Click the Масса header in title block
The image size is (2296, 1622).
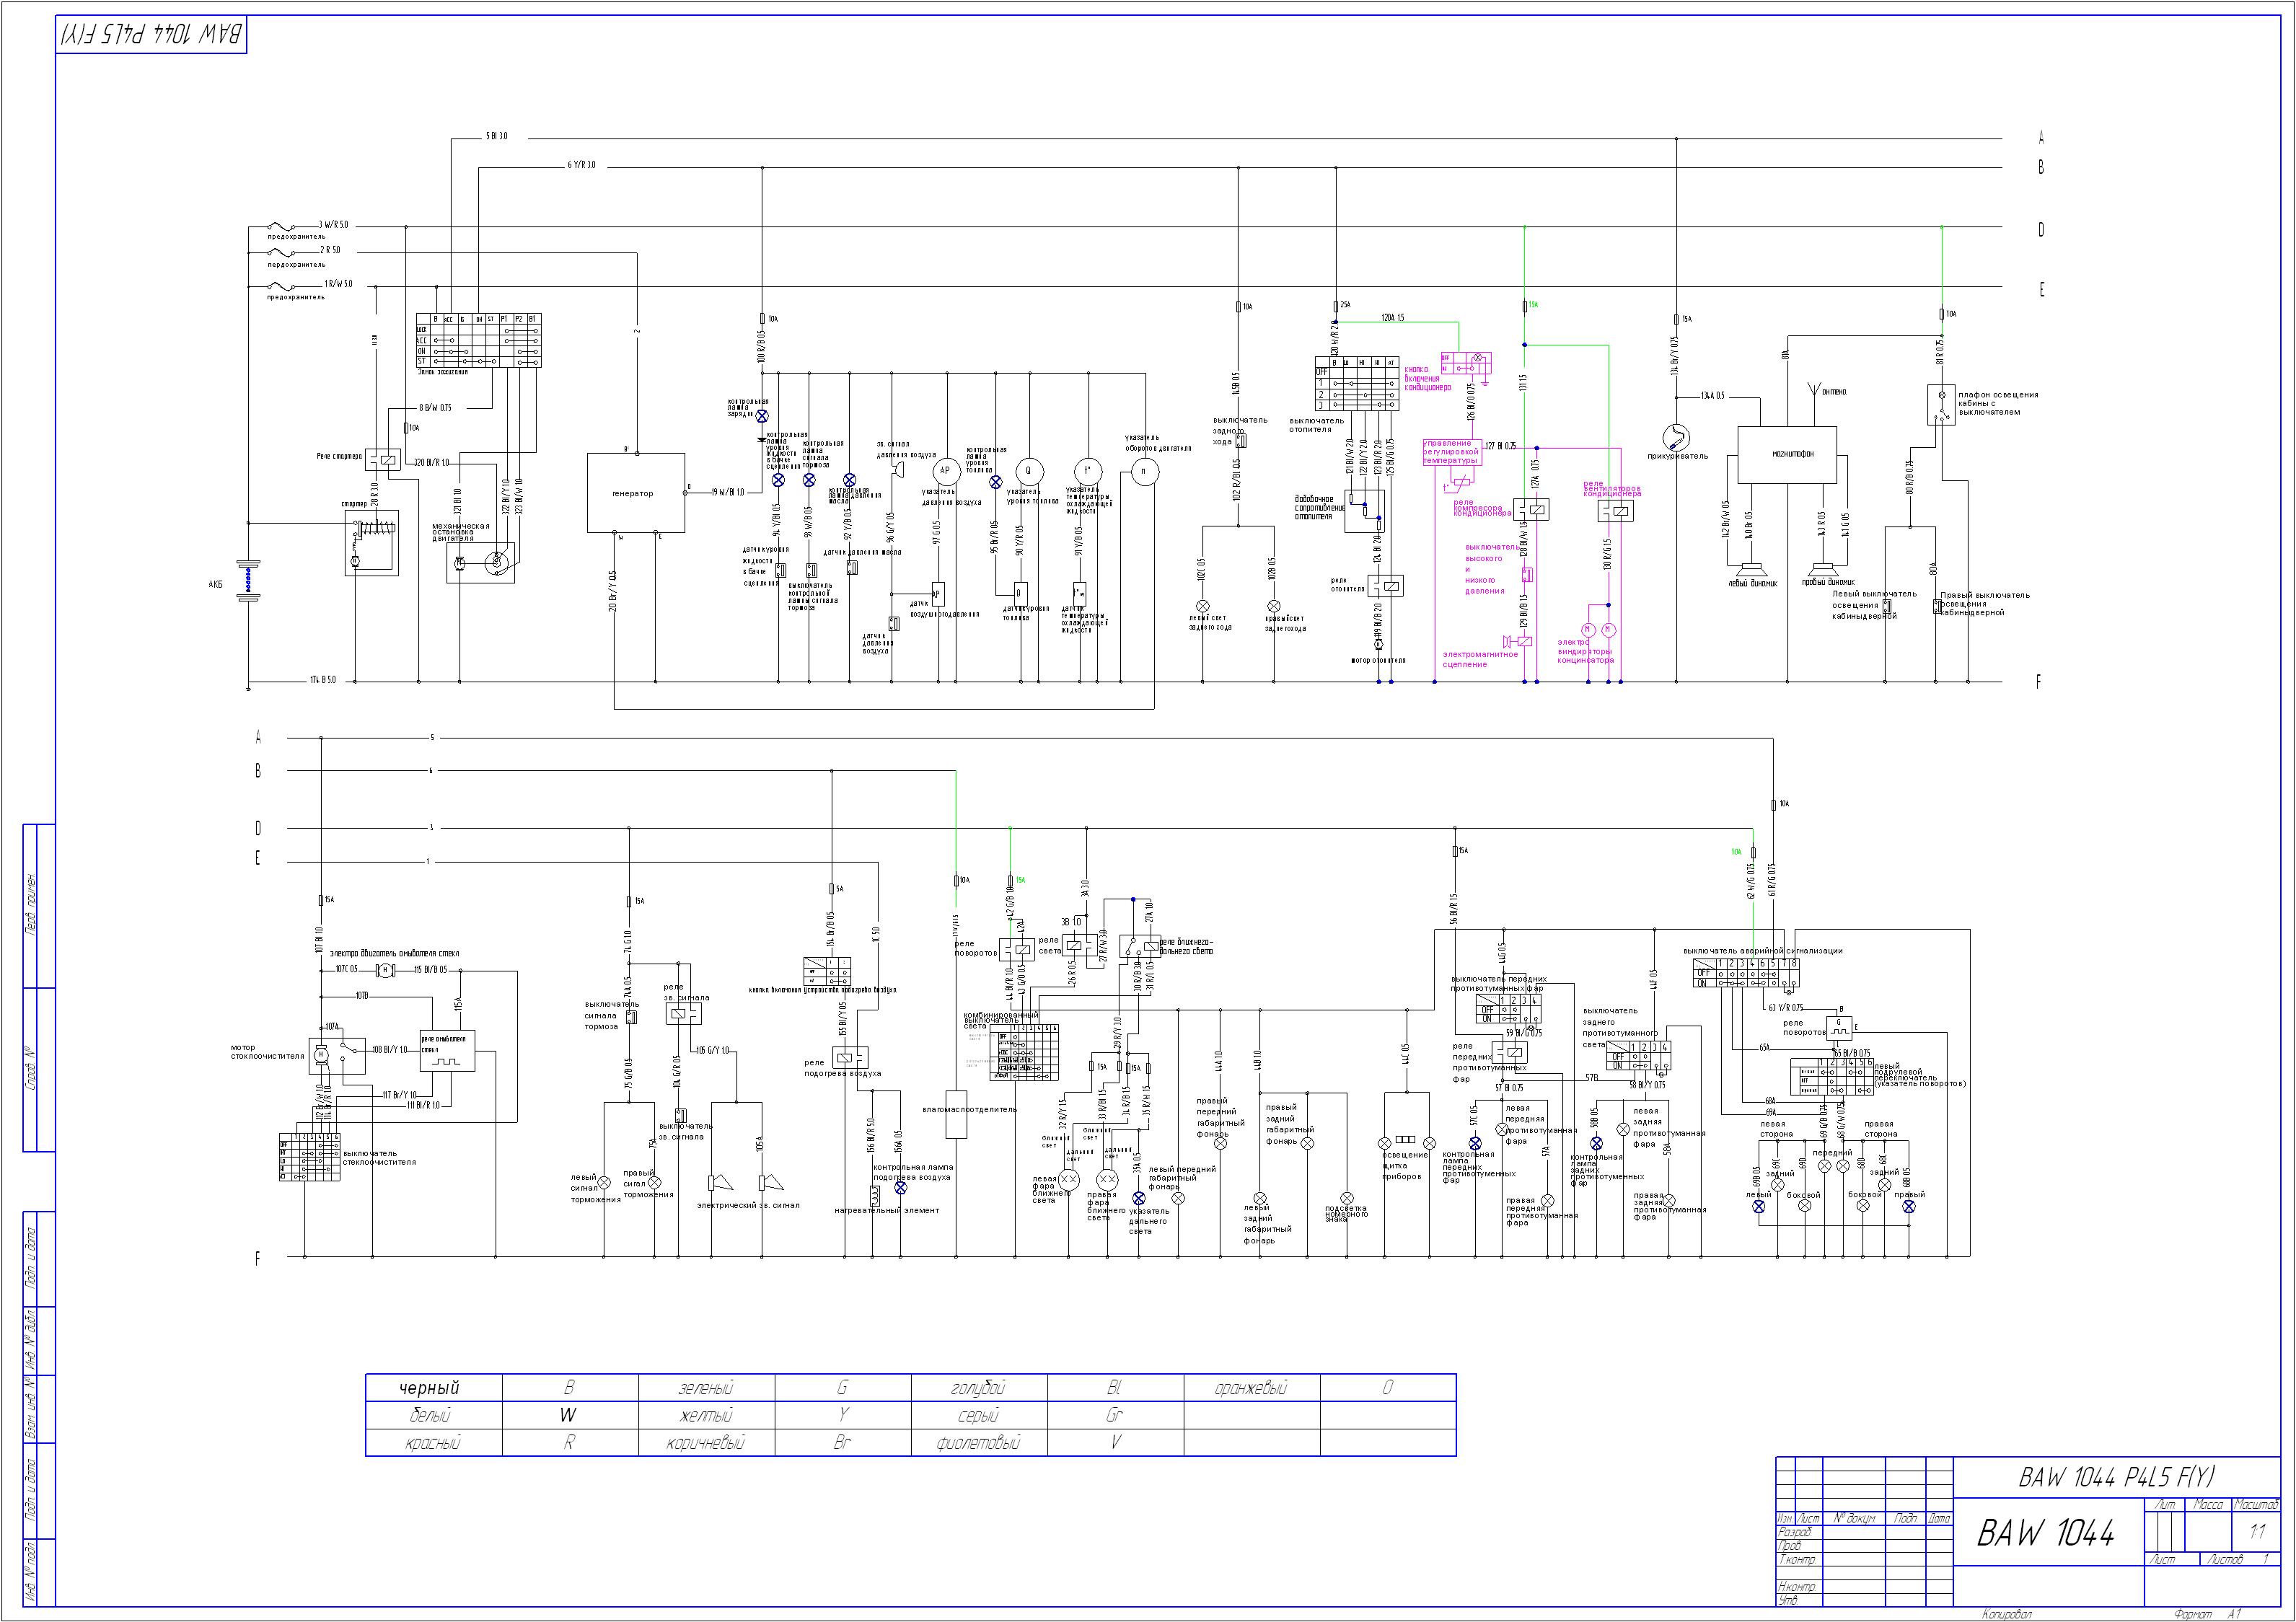click(2208, 1505)
